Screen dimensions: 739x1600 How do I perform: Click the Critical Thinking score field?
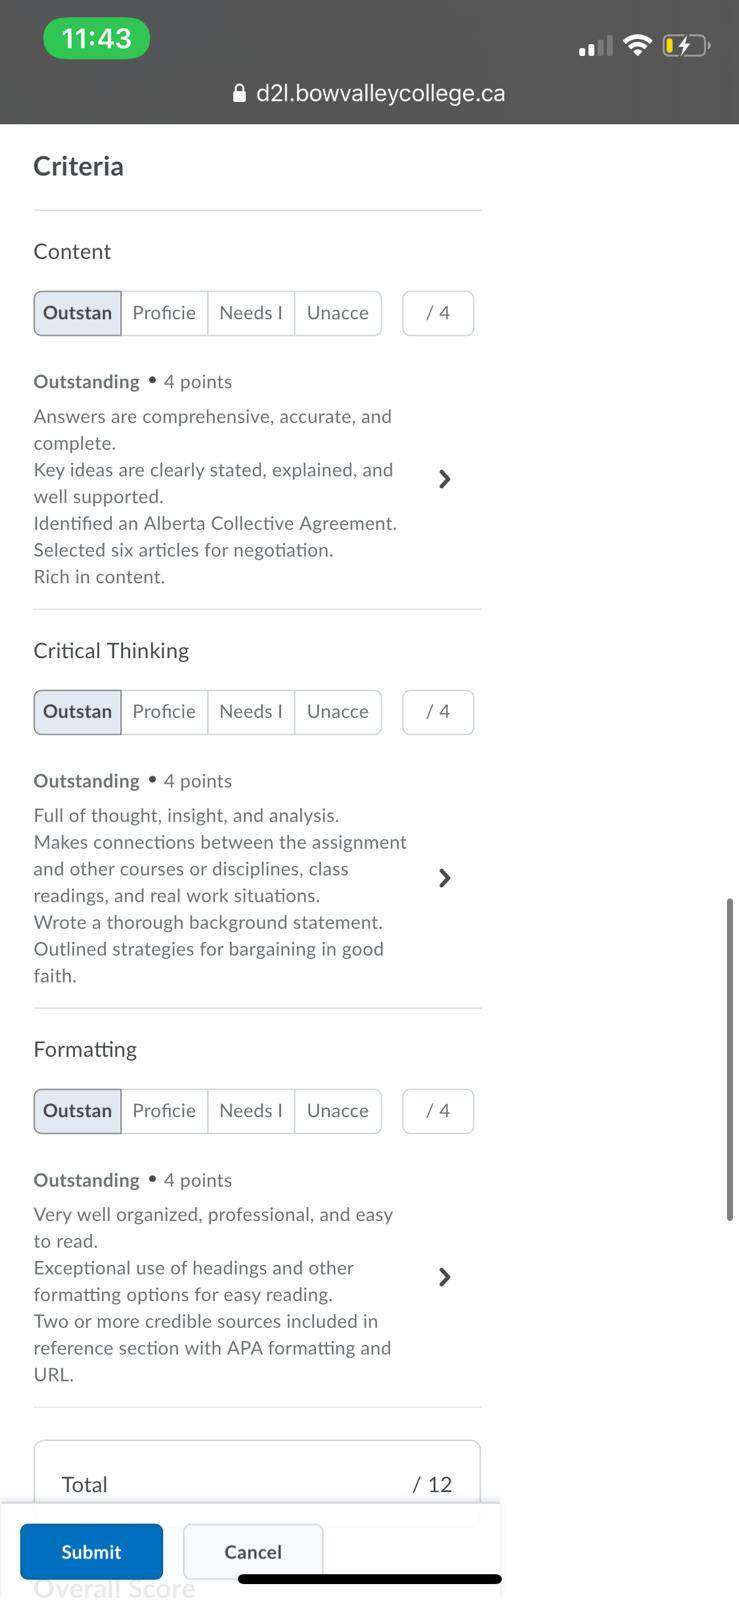pyautogui.click(x=438, y=712)
